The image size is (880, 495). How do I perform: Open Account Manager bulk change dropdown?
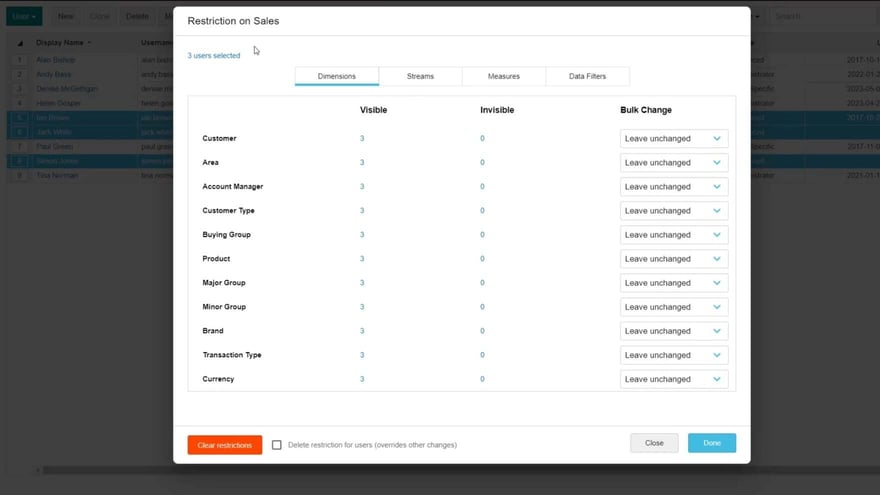pyautogui.click(x=674, y=187)
